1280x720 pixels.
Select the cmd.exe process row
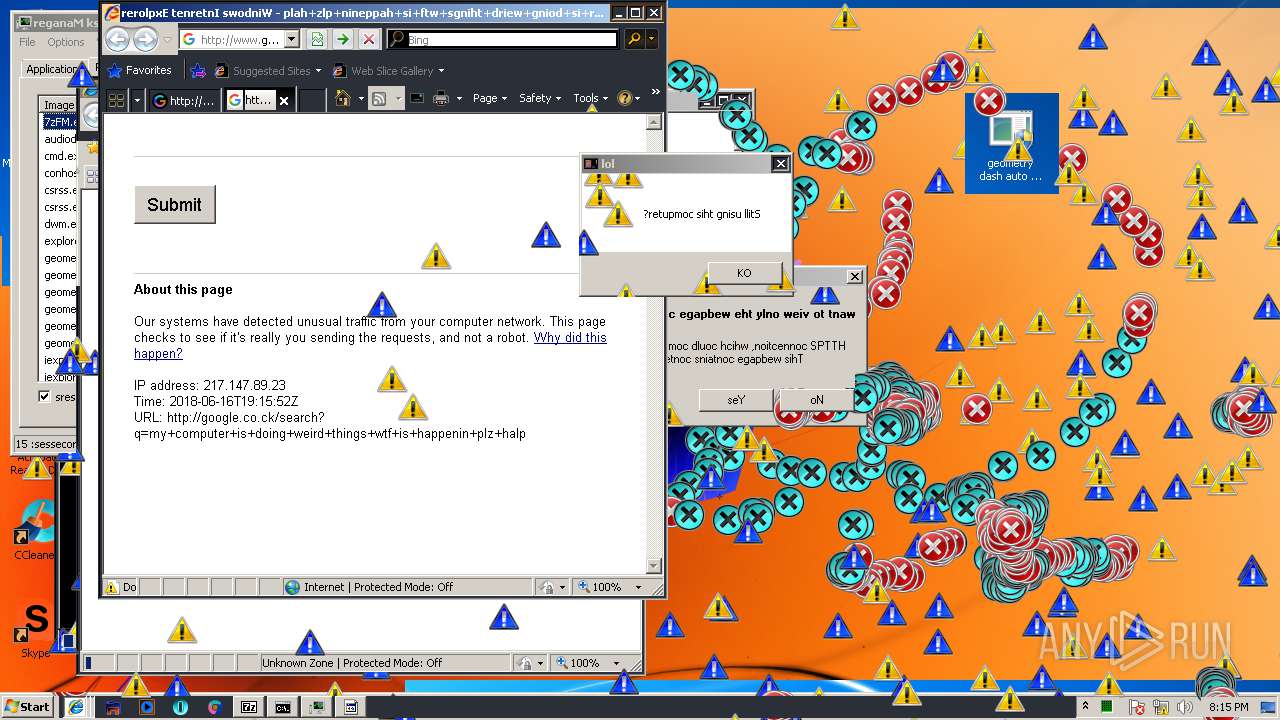pos(60,156)
